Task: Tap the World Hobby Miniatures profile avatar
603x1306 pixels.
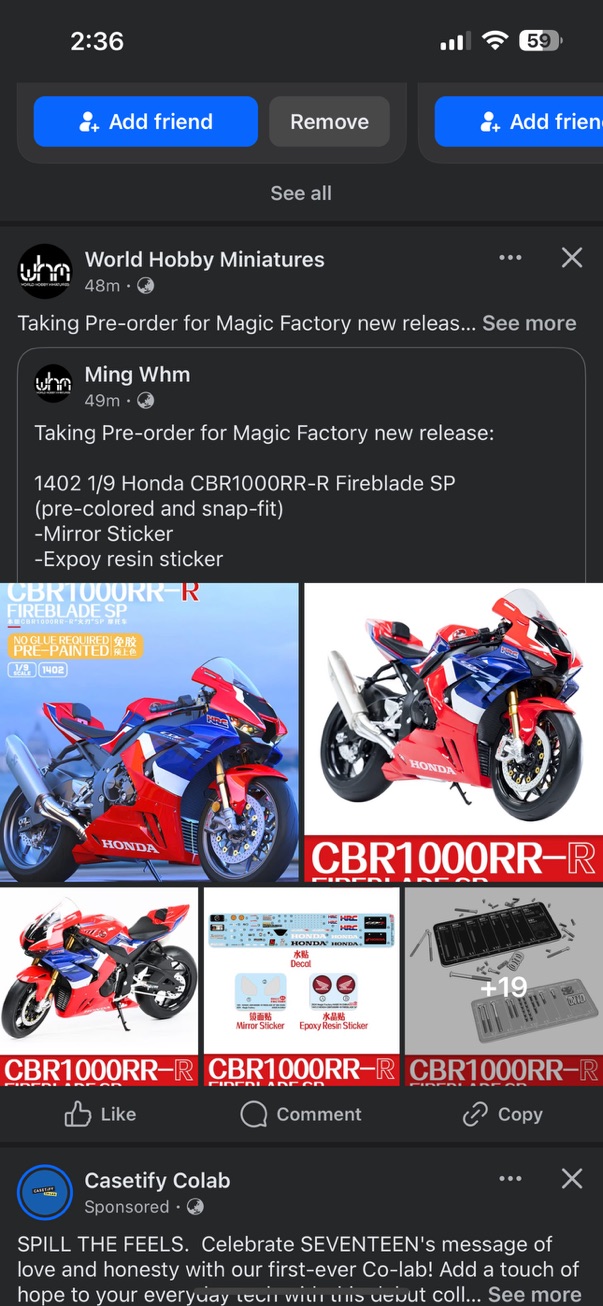Action: pyautogui.click(x=45, y=271)
